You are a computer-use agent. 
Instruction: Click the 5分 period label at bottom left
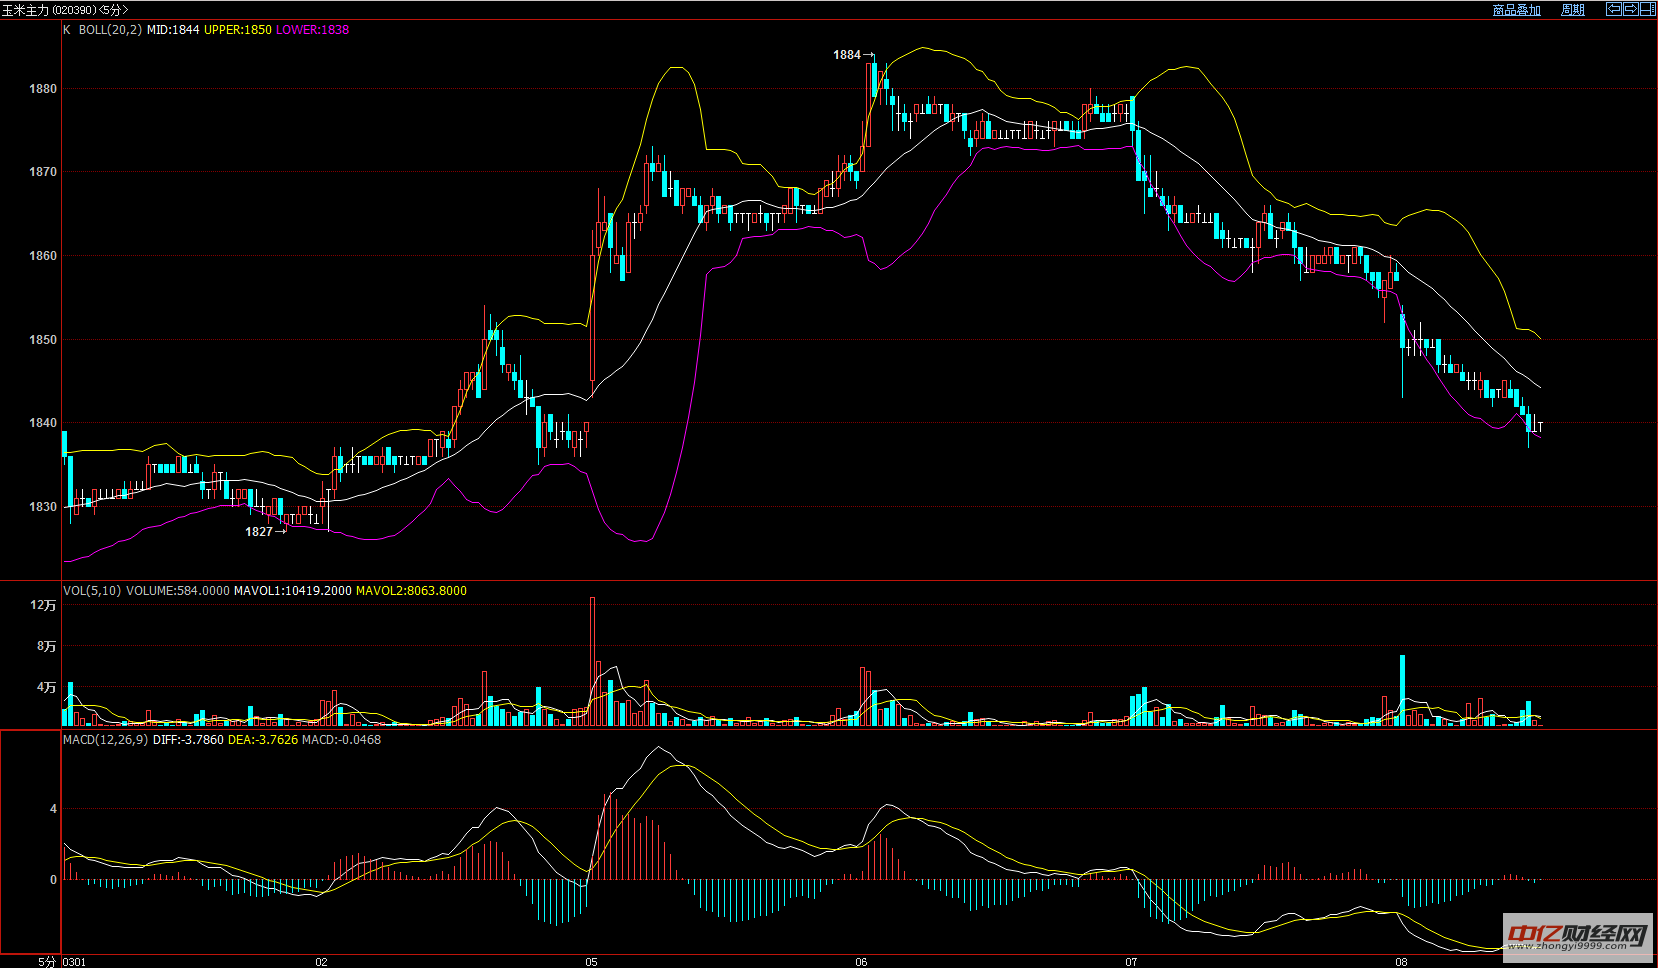pyautogui.click(x=47, y=962)
